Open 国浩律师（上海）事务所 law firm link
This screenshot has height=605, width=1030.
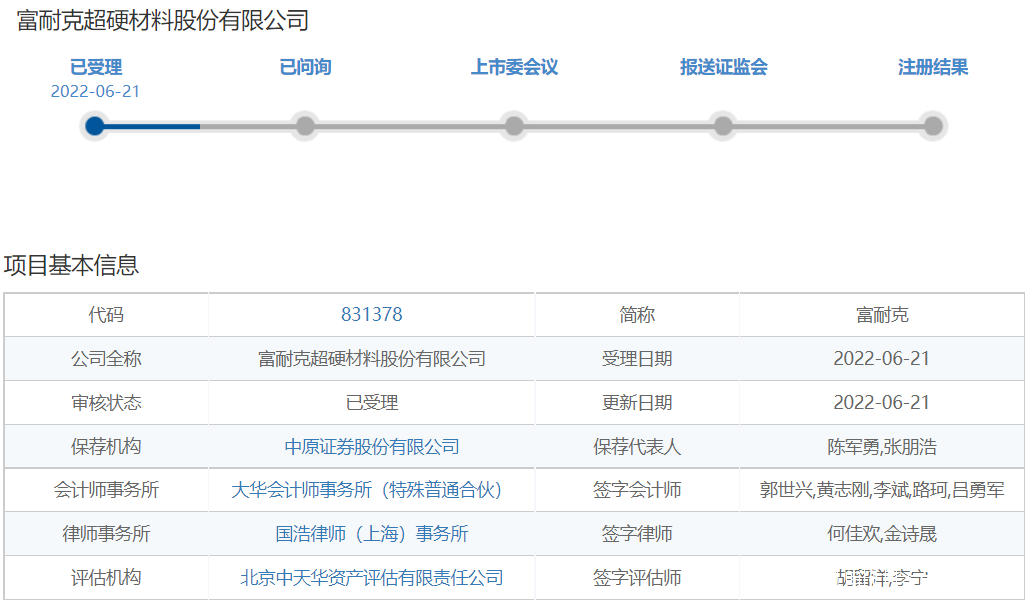[372, 534]
